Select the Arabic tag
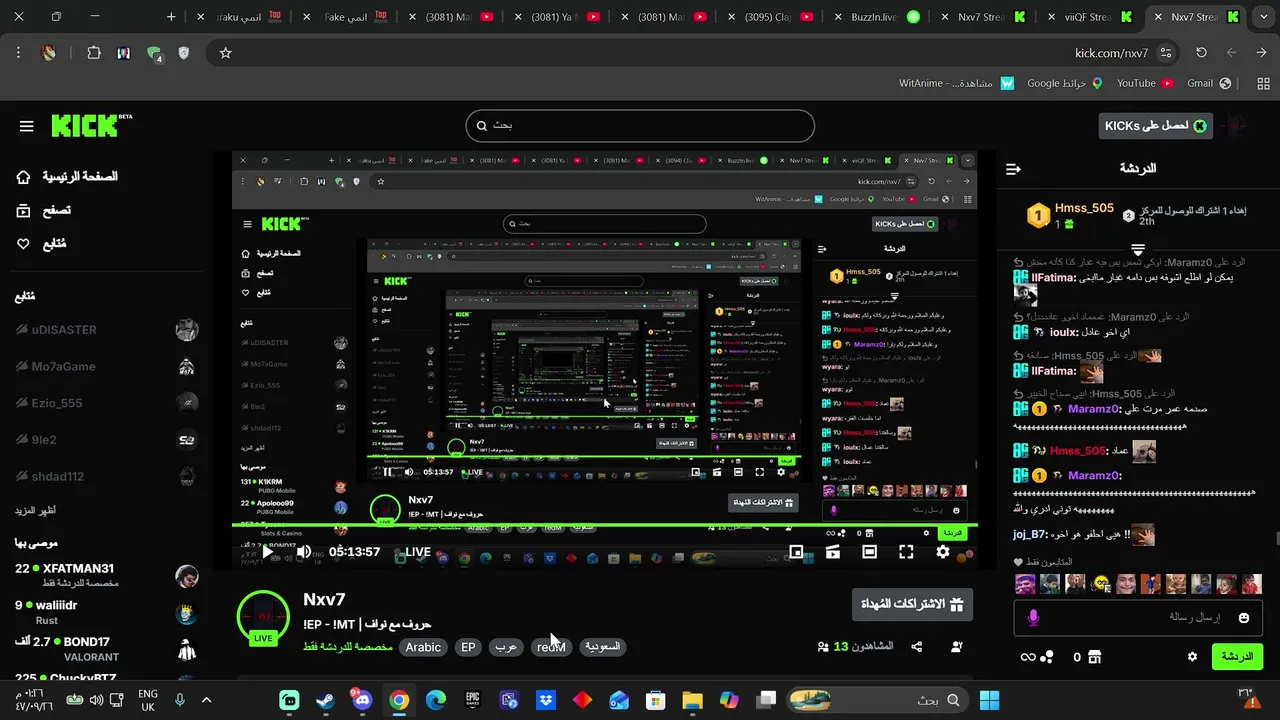 click(x=423, y=647)
